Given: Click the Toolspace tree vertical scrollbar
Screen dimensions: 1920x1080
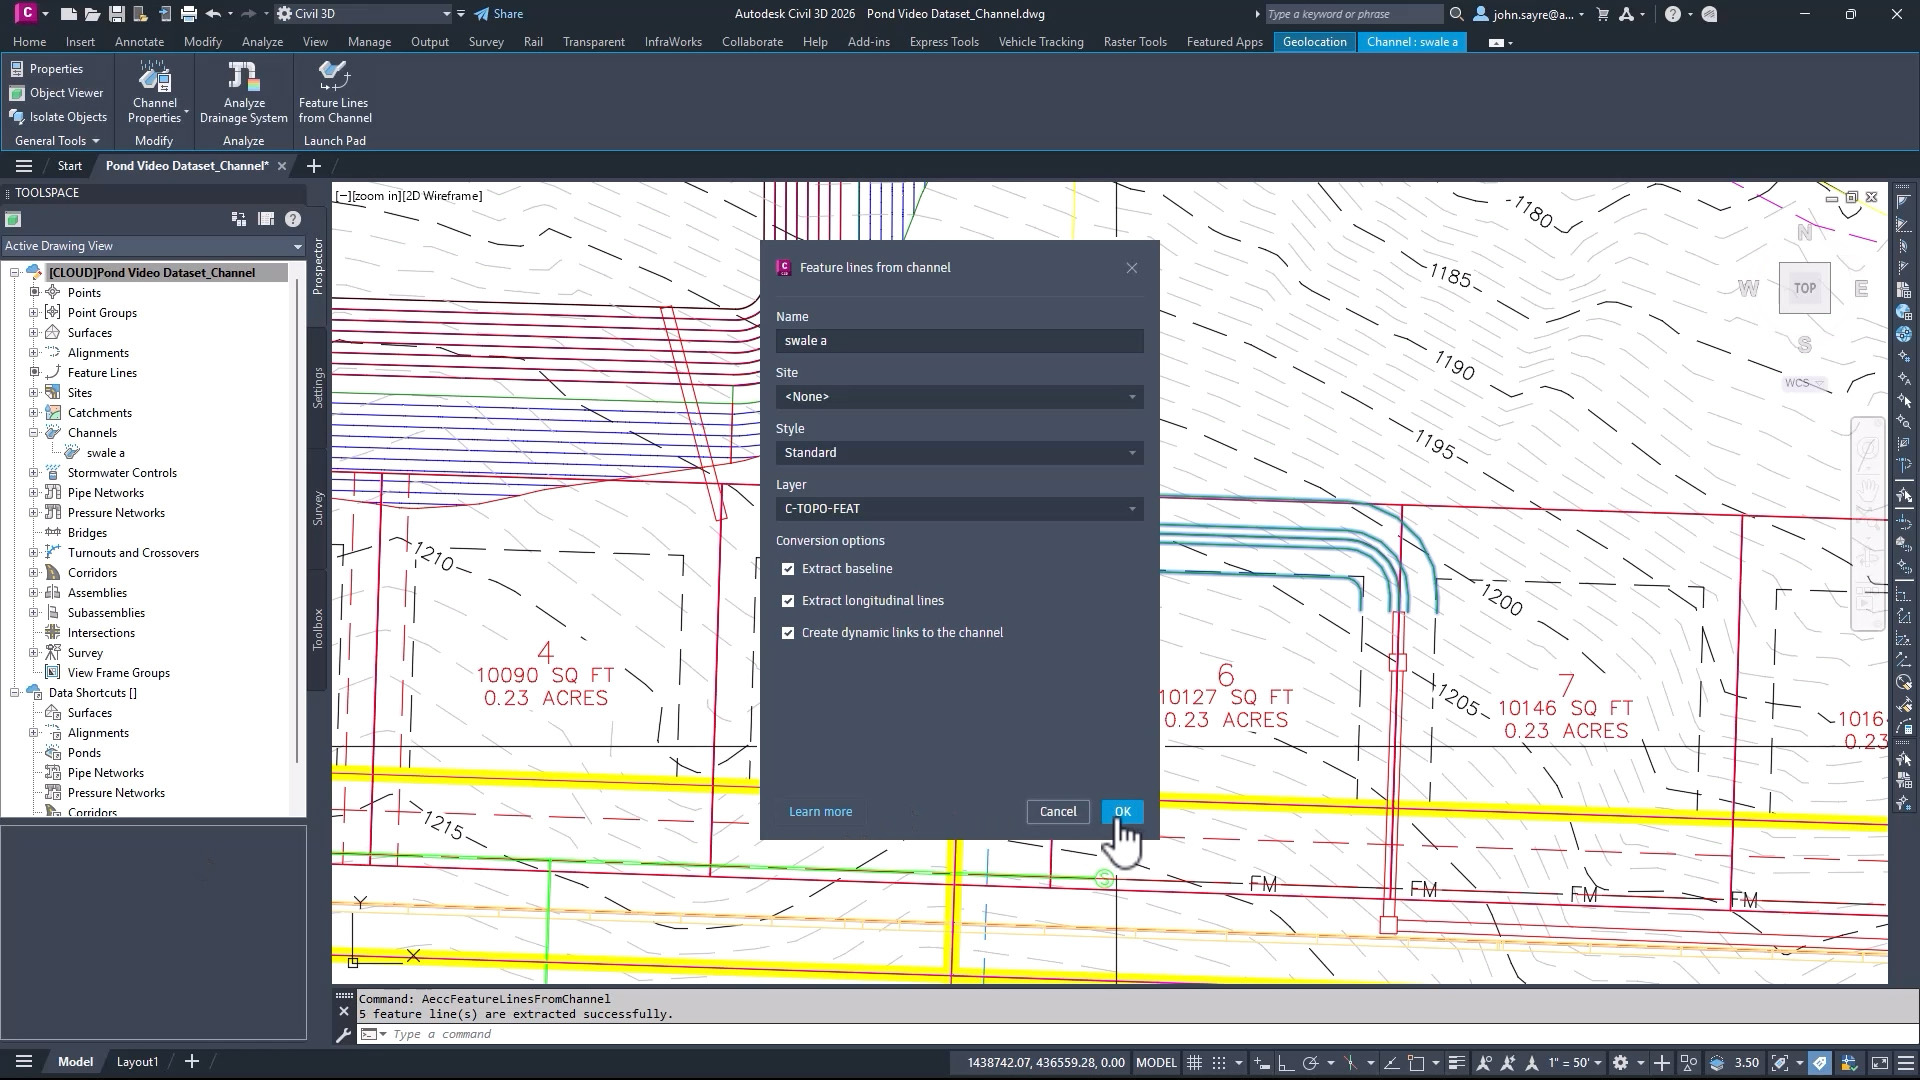Looking at the screenshot, I should [298, 520].
